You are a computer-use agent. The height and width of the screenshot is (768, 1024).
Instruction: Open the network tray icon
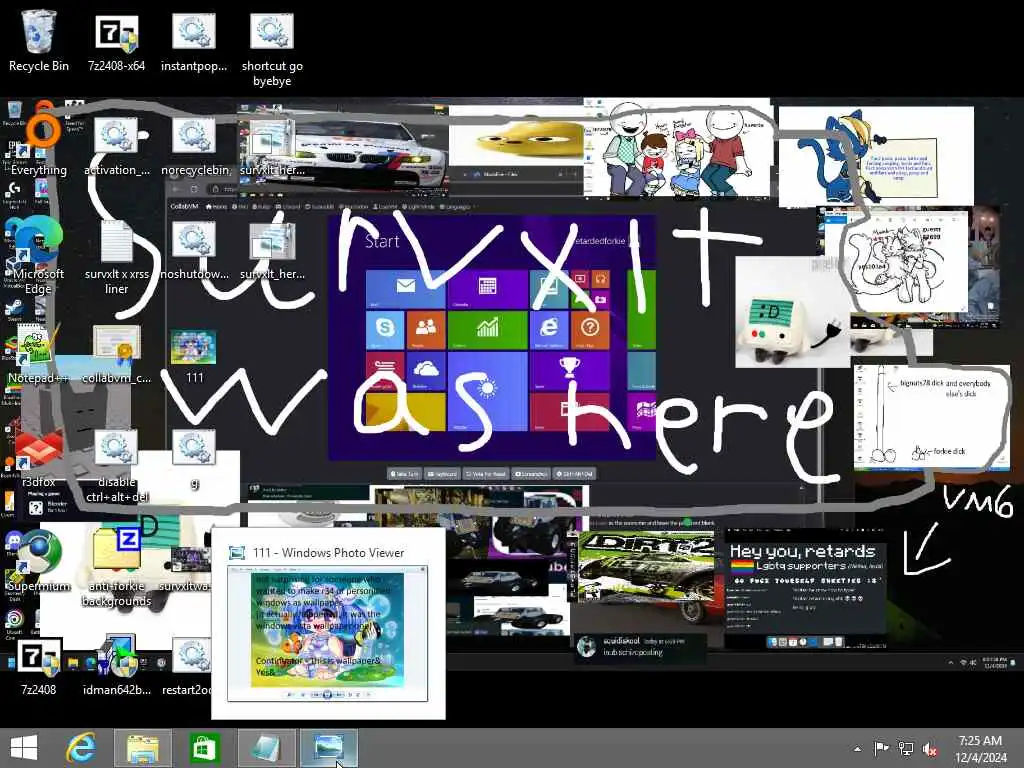click(905, 749)
